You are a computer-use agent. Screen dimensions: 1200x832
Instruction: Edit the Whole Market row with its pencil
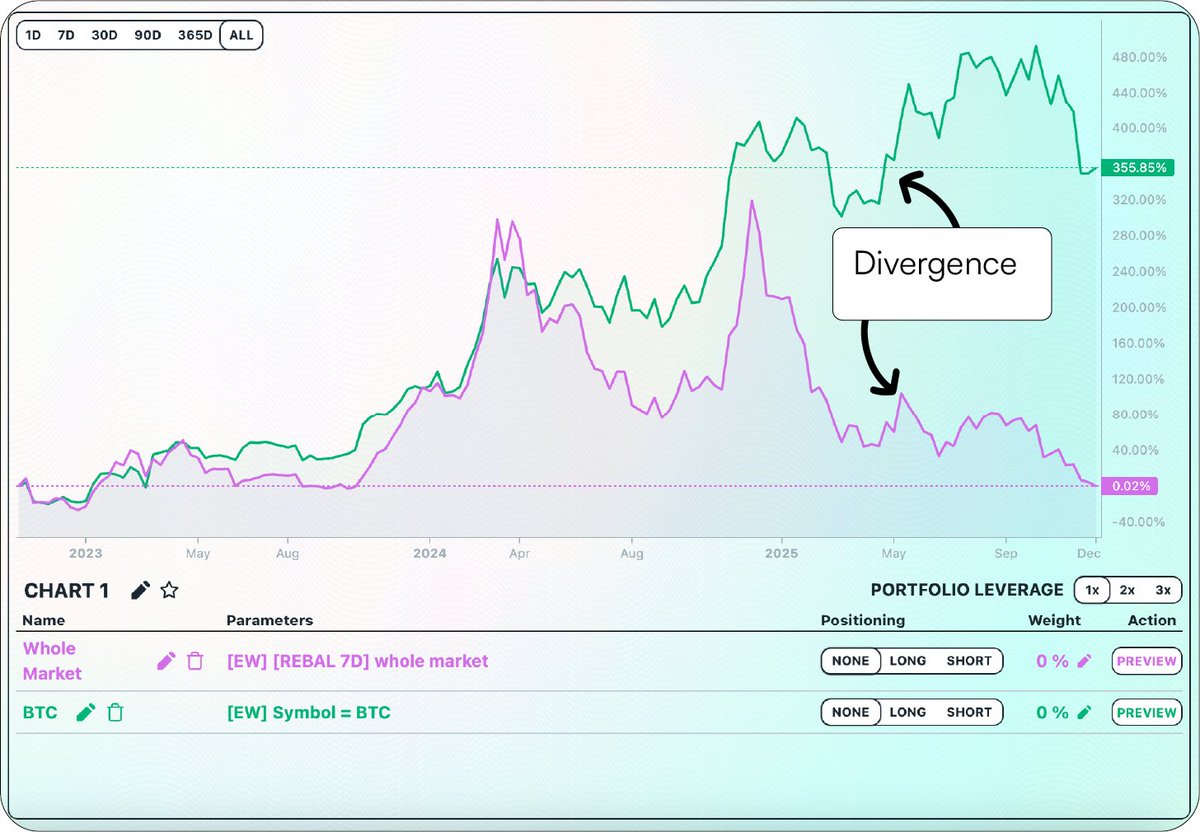pos(166,661)
